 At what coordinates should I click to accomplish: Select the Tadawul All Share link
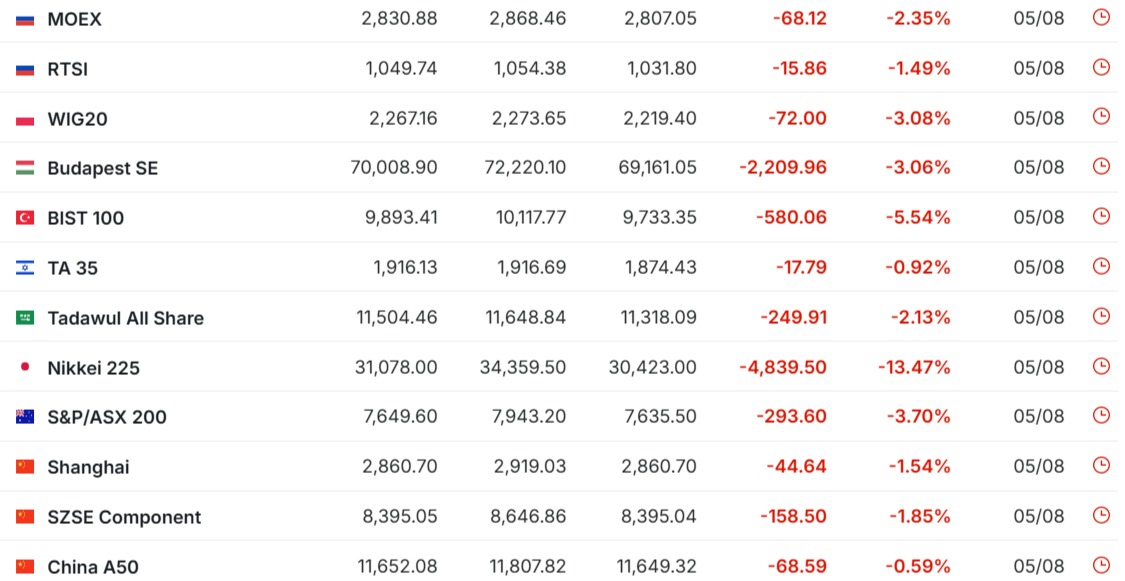point(126,318)
